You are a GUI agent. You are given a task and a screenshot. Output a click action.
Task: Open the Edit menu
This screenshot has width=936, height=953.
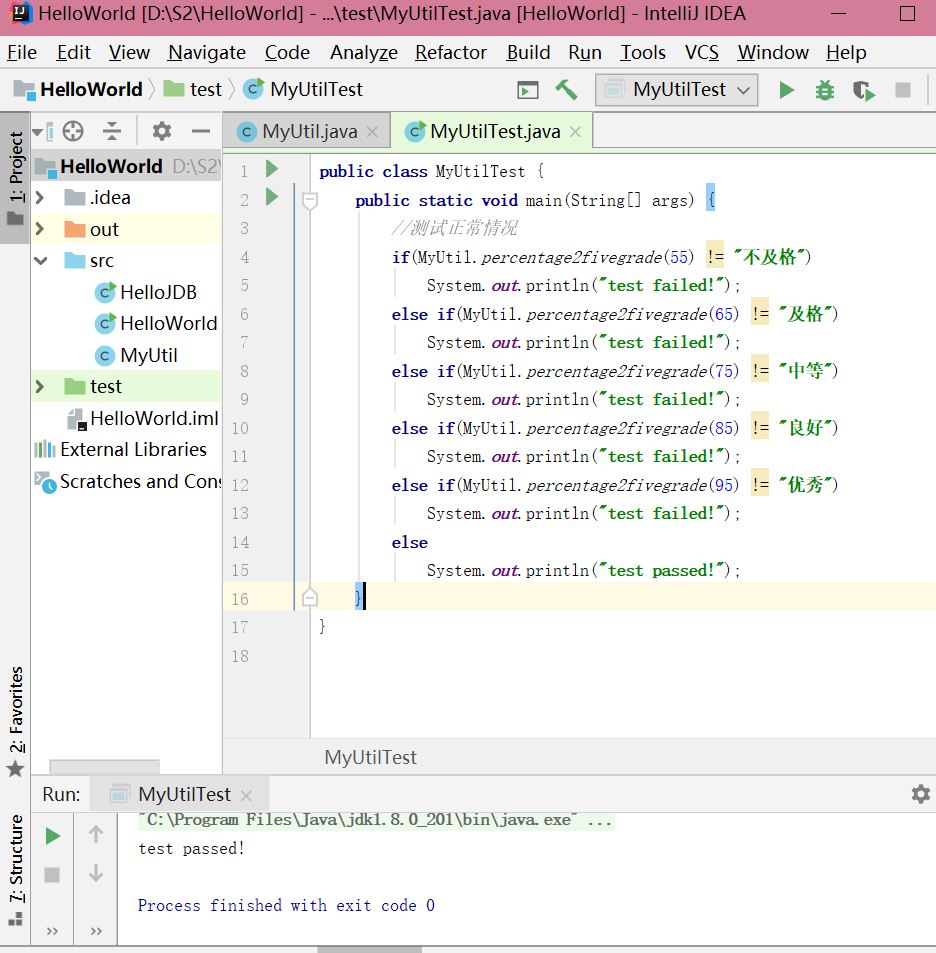(x=74, y=53)
